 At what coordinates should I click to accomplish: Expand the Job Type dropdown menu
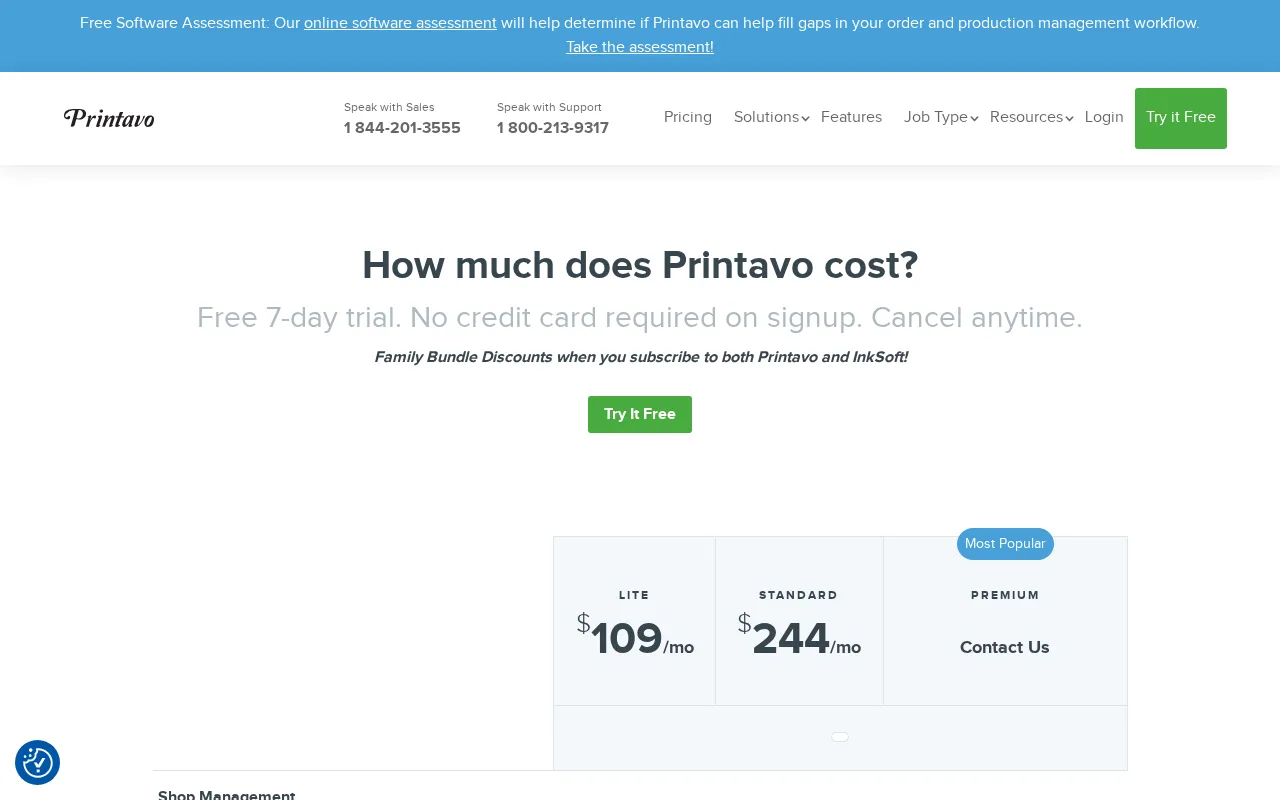point(941,117)
